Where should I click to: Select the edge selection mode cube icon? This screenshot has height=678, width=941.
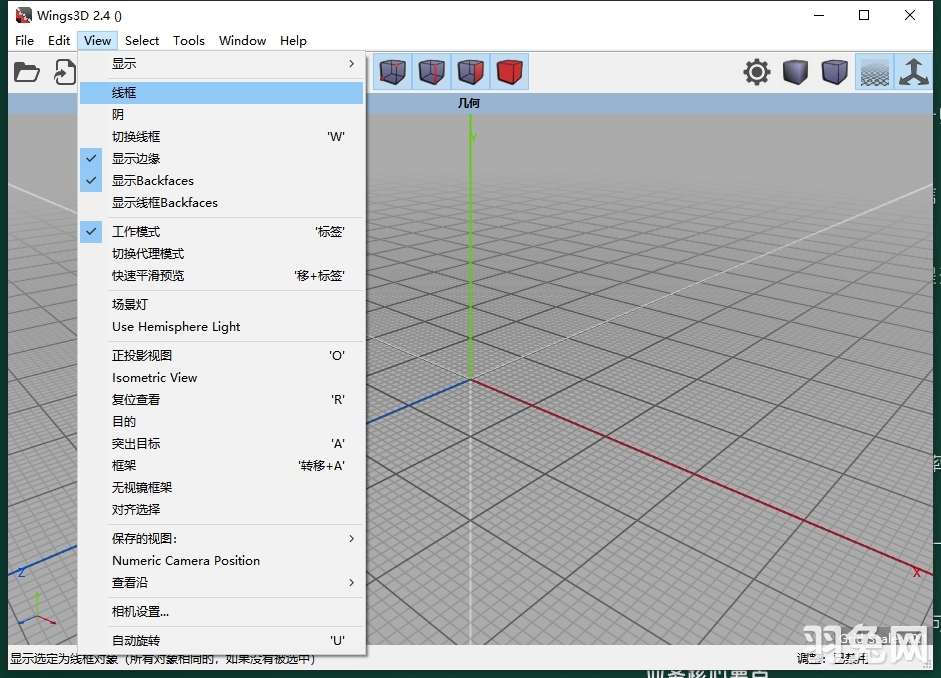pyautogui.click(x=432, y=72)
